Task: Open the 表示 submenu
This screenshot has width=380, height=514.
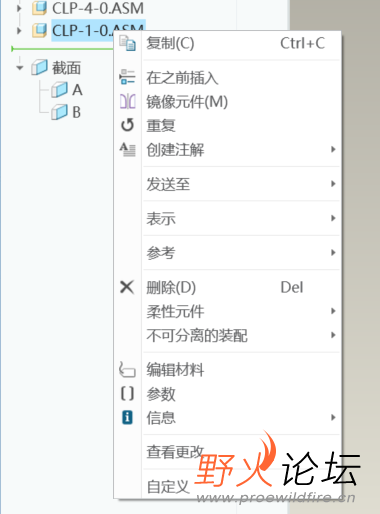Action: pyautogui.click(x=241, y=218)
